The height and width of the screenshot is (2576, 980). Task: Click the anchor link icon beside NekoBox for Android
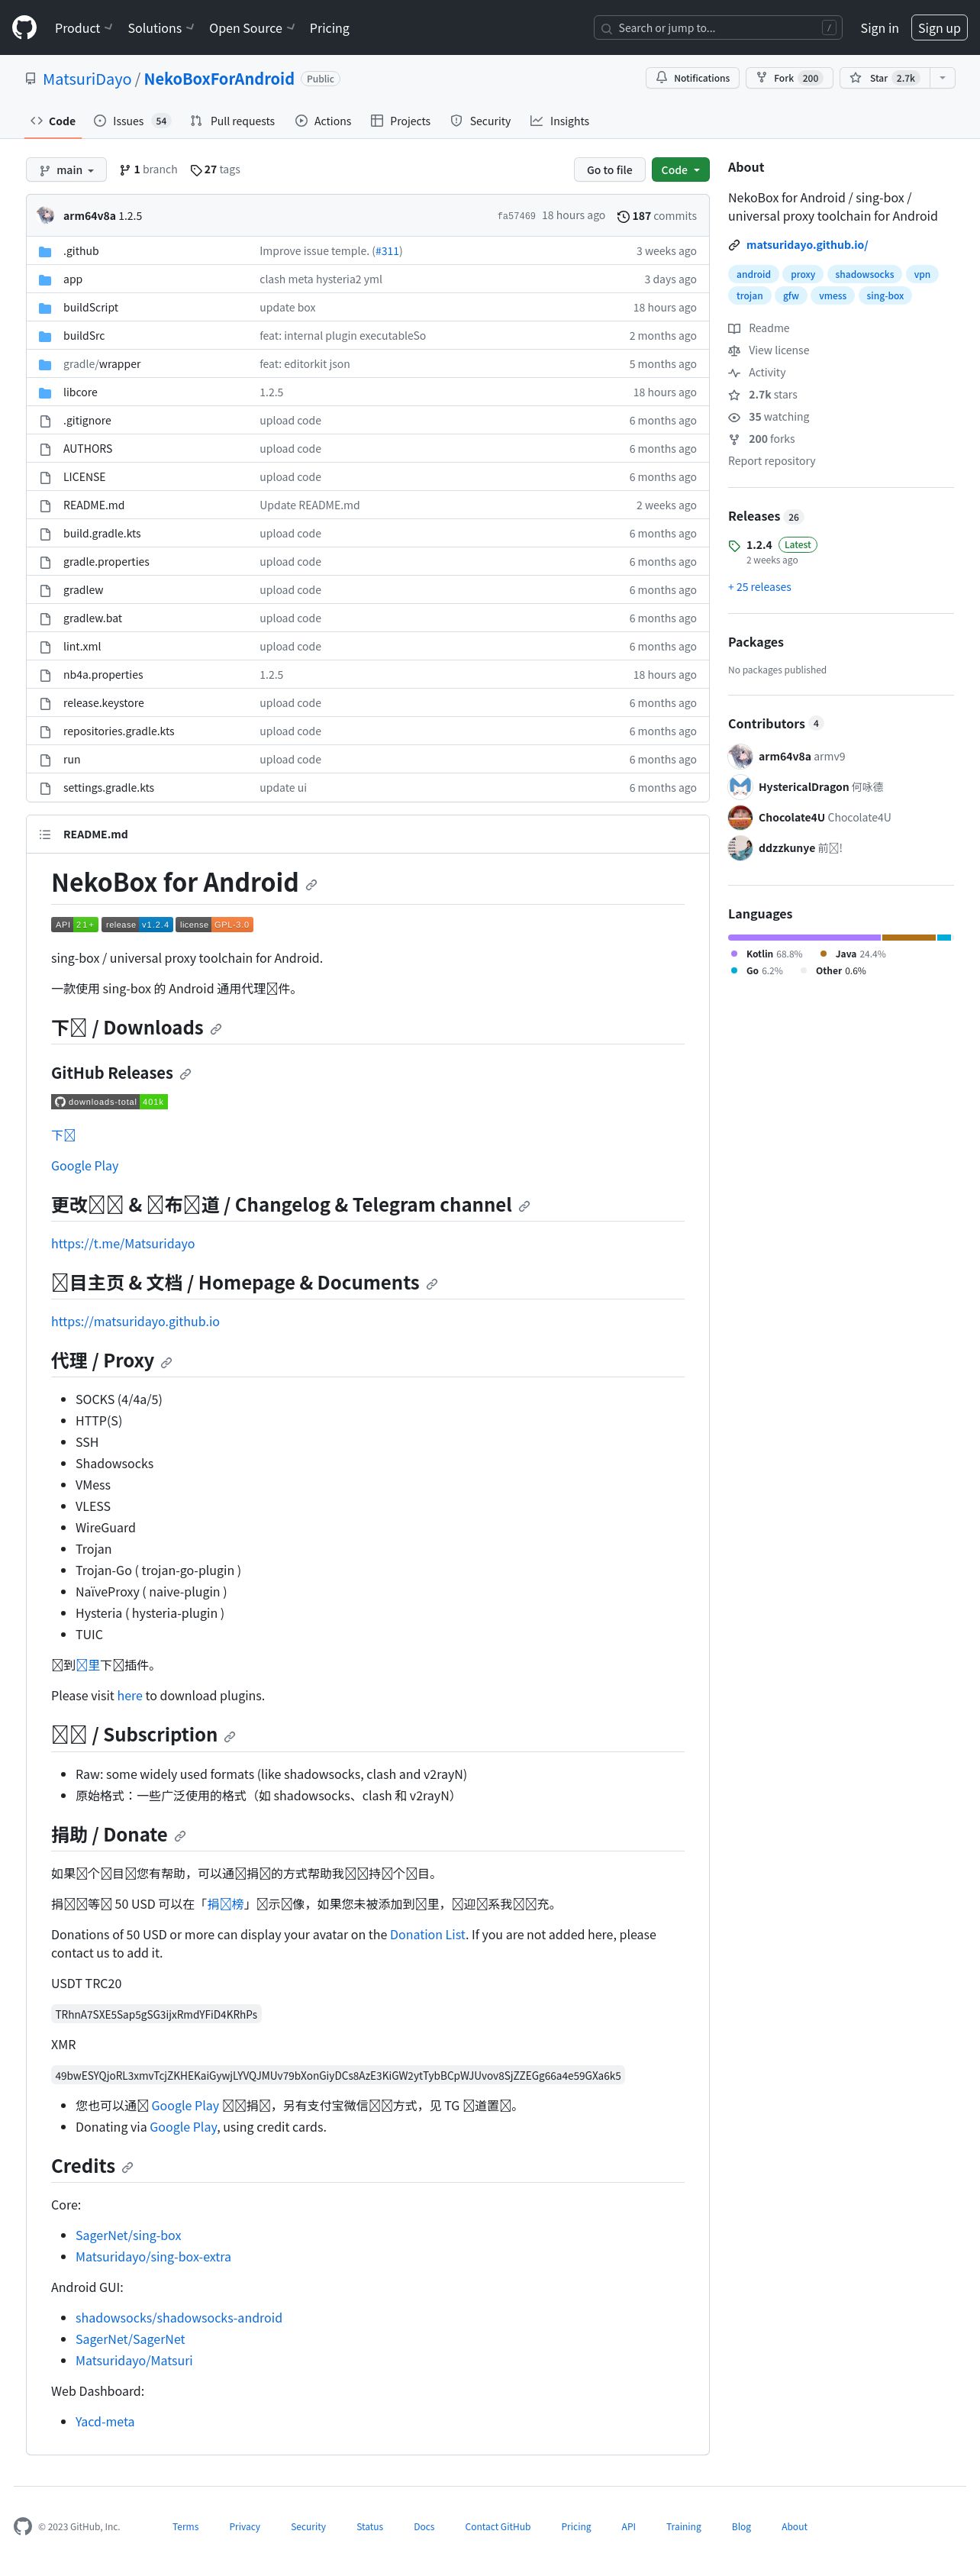pos(311,885)
